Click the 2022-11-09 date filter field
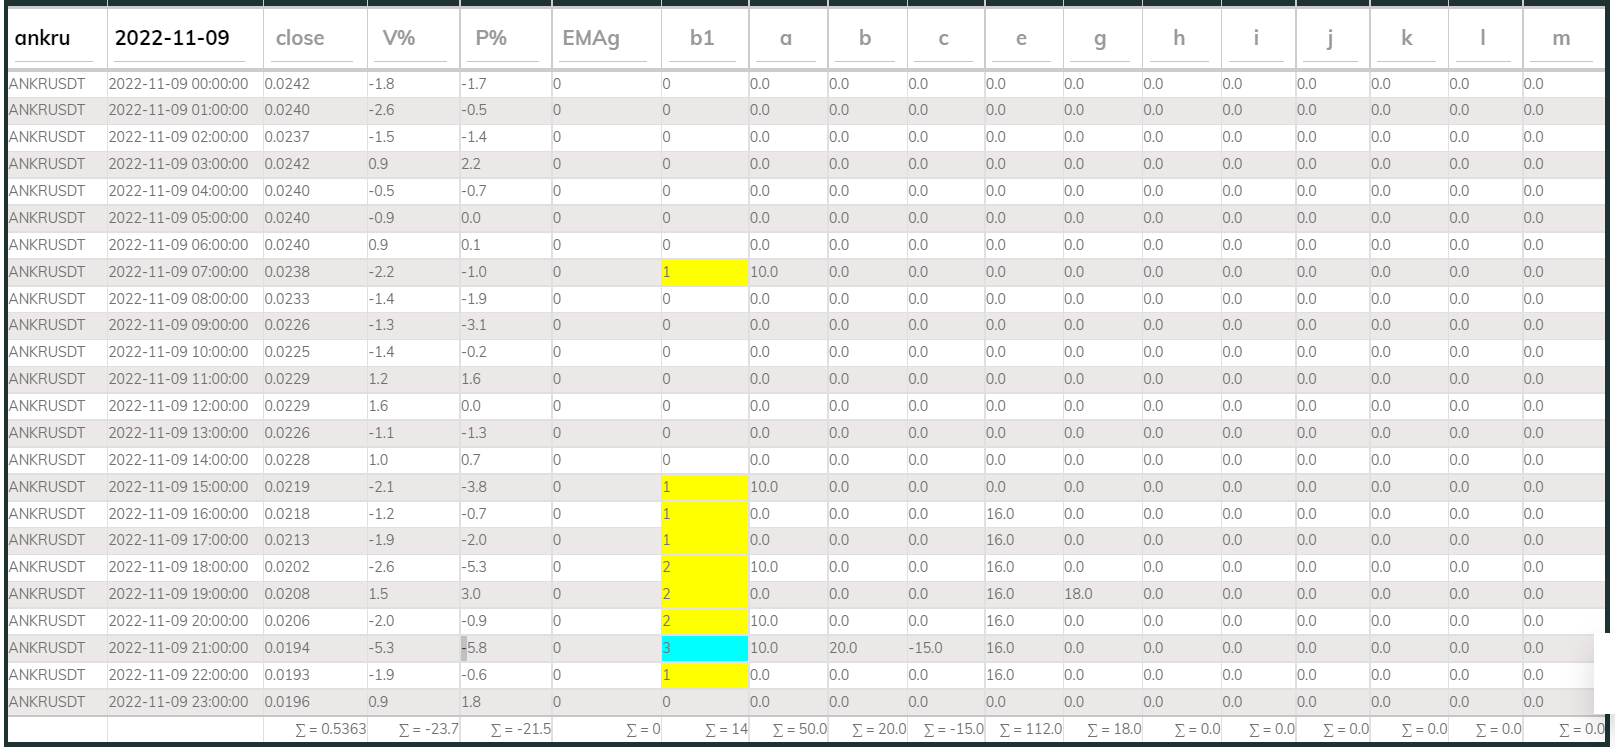Screen dimensions: 1615x750 pyautogui.click(x=185, y=38)
